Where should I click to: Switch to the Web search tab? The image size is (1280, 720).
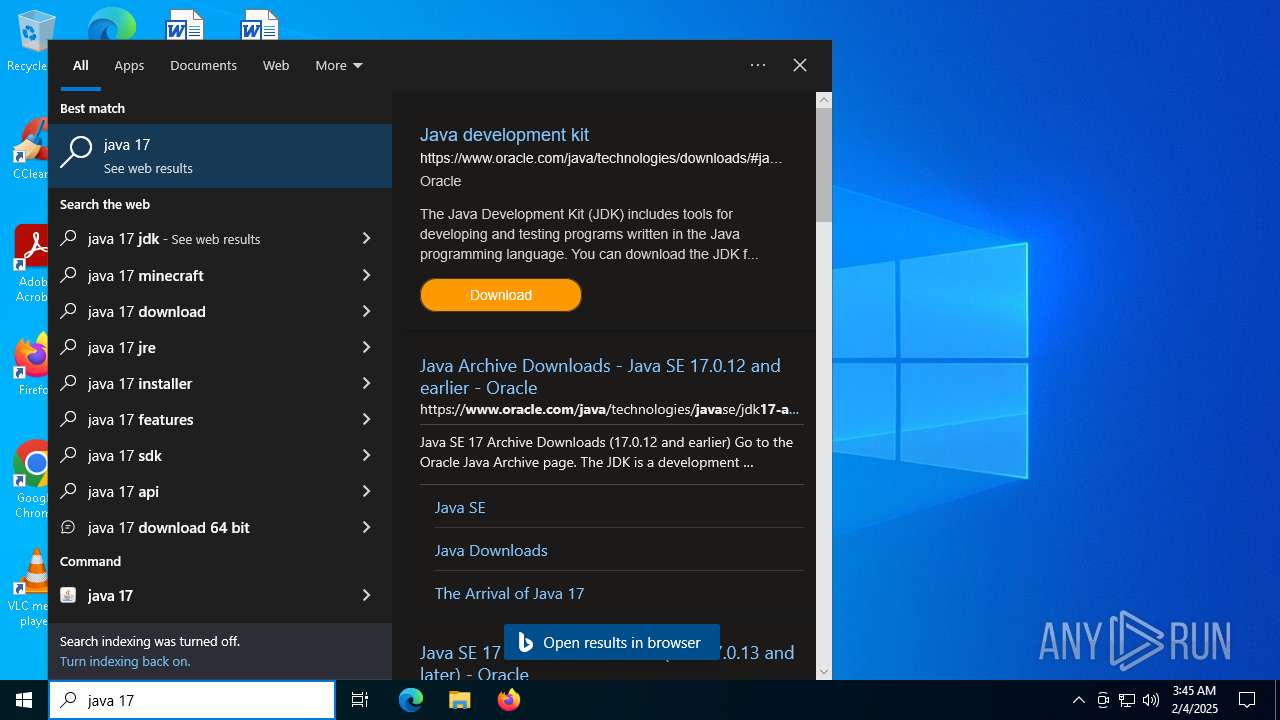point(276,65)
